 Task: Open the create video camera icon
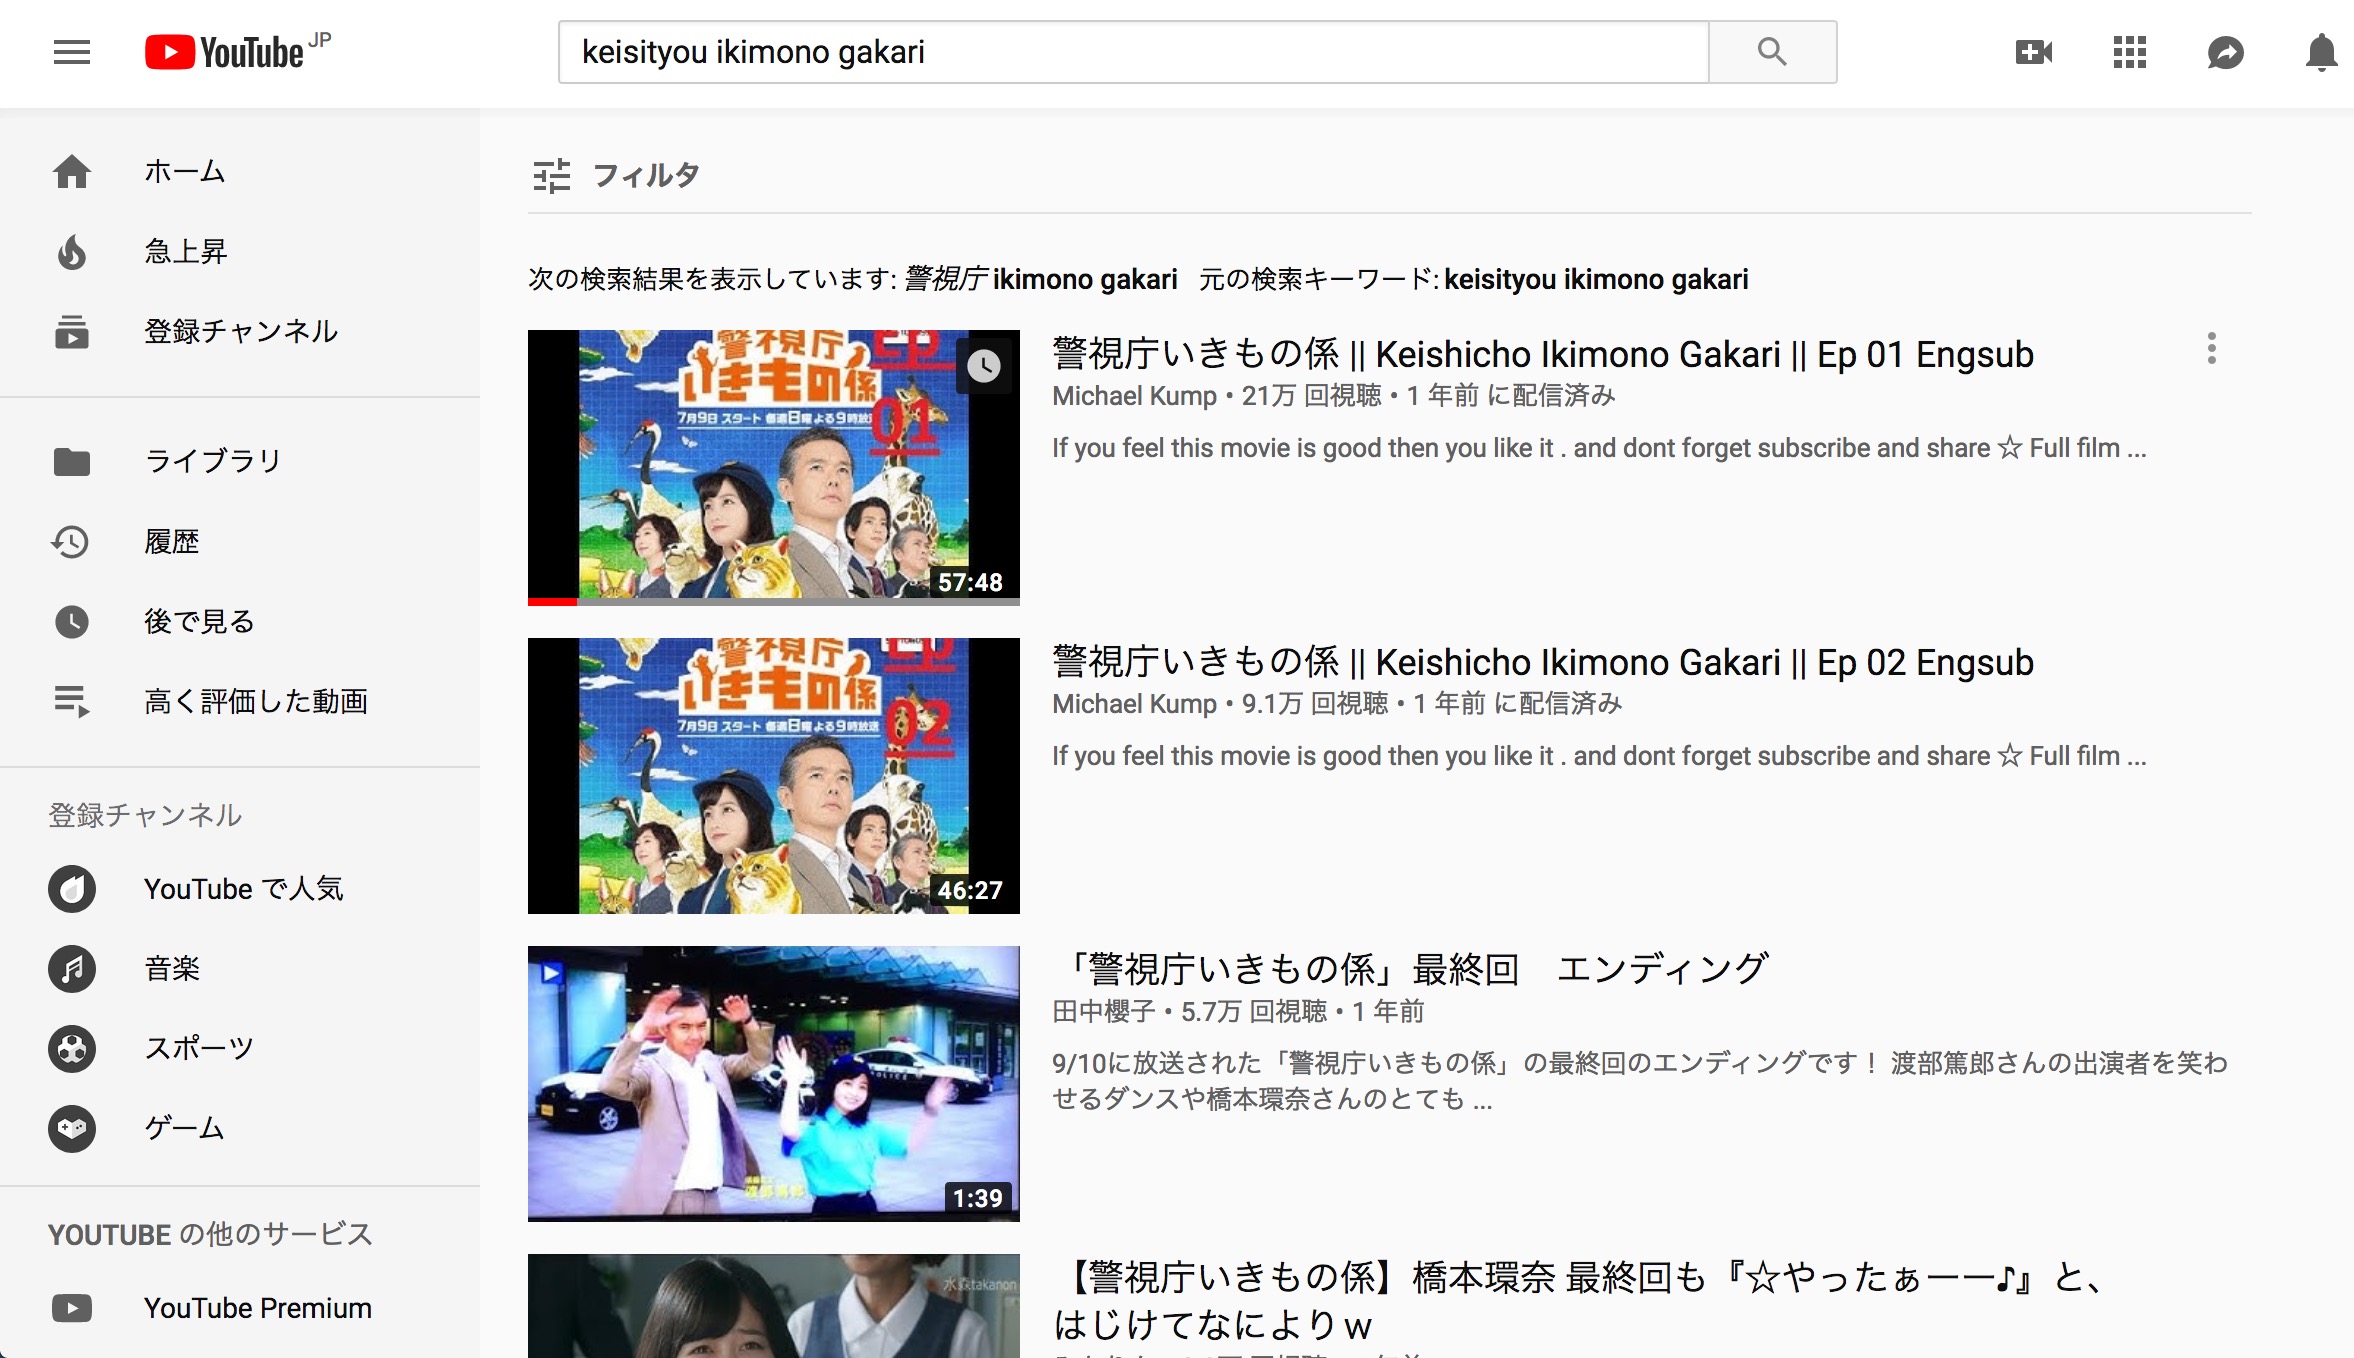point(2034,52)
